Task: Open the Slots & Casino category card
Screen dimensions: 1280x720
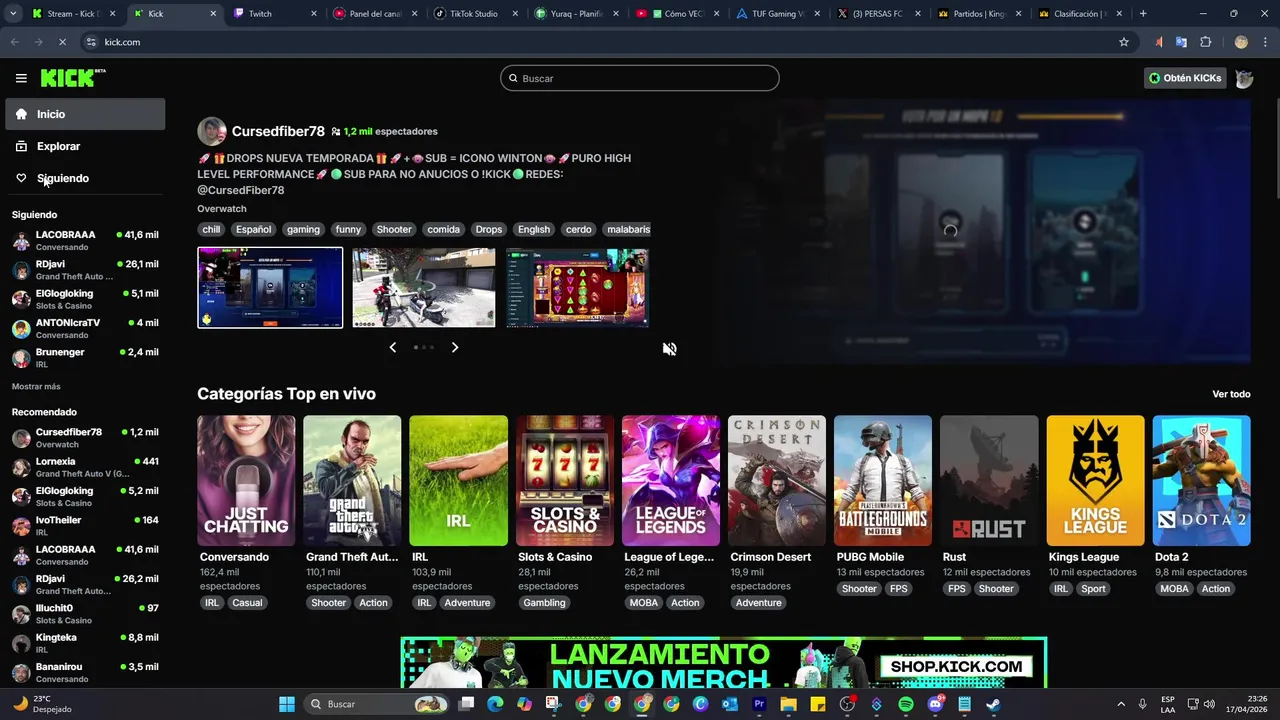Action: (565, 481)
